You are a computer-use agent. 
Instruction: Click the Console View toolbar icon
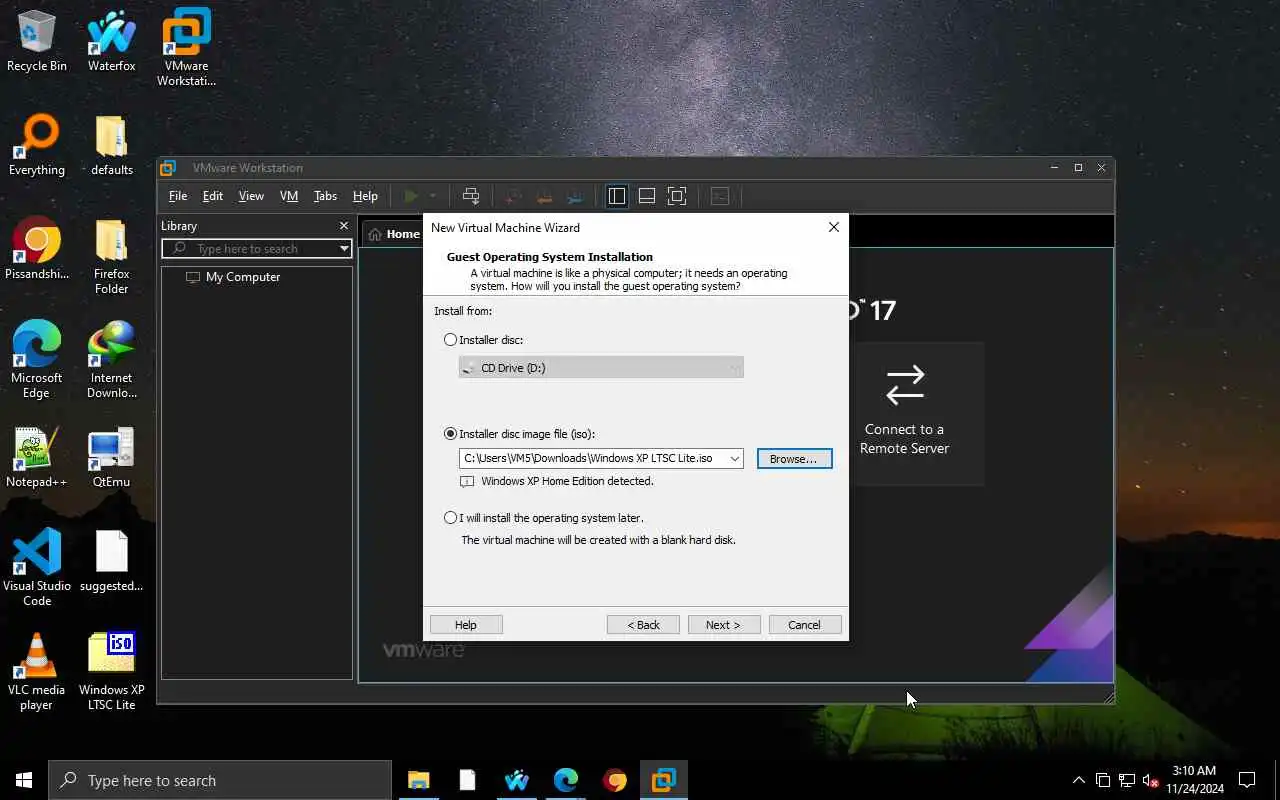[720, 196]
